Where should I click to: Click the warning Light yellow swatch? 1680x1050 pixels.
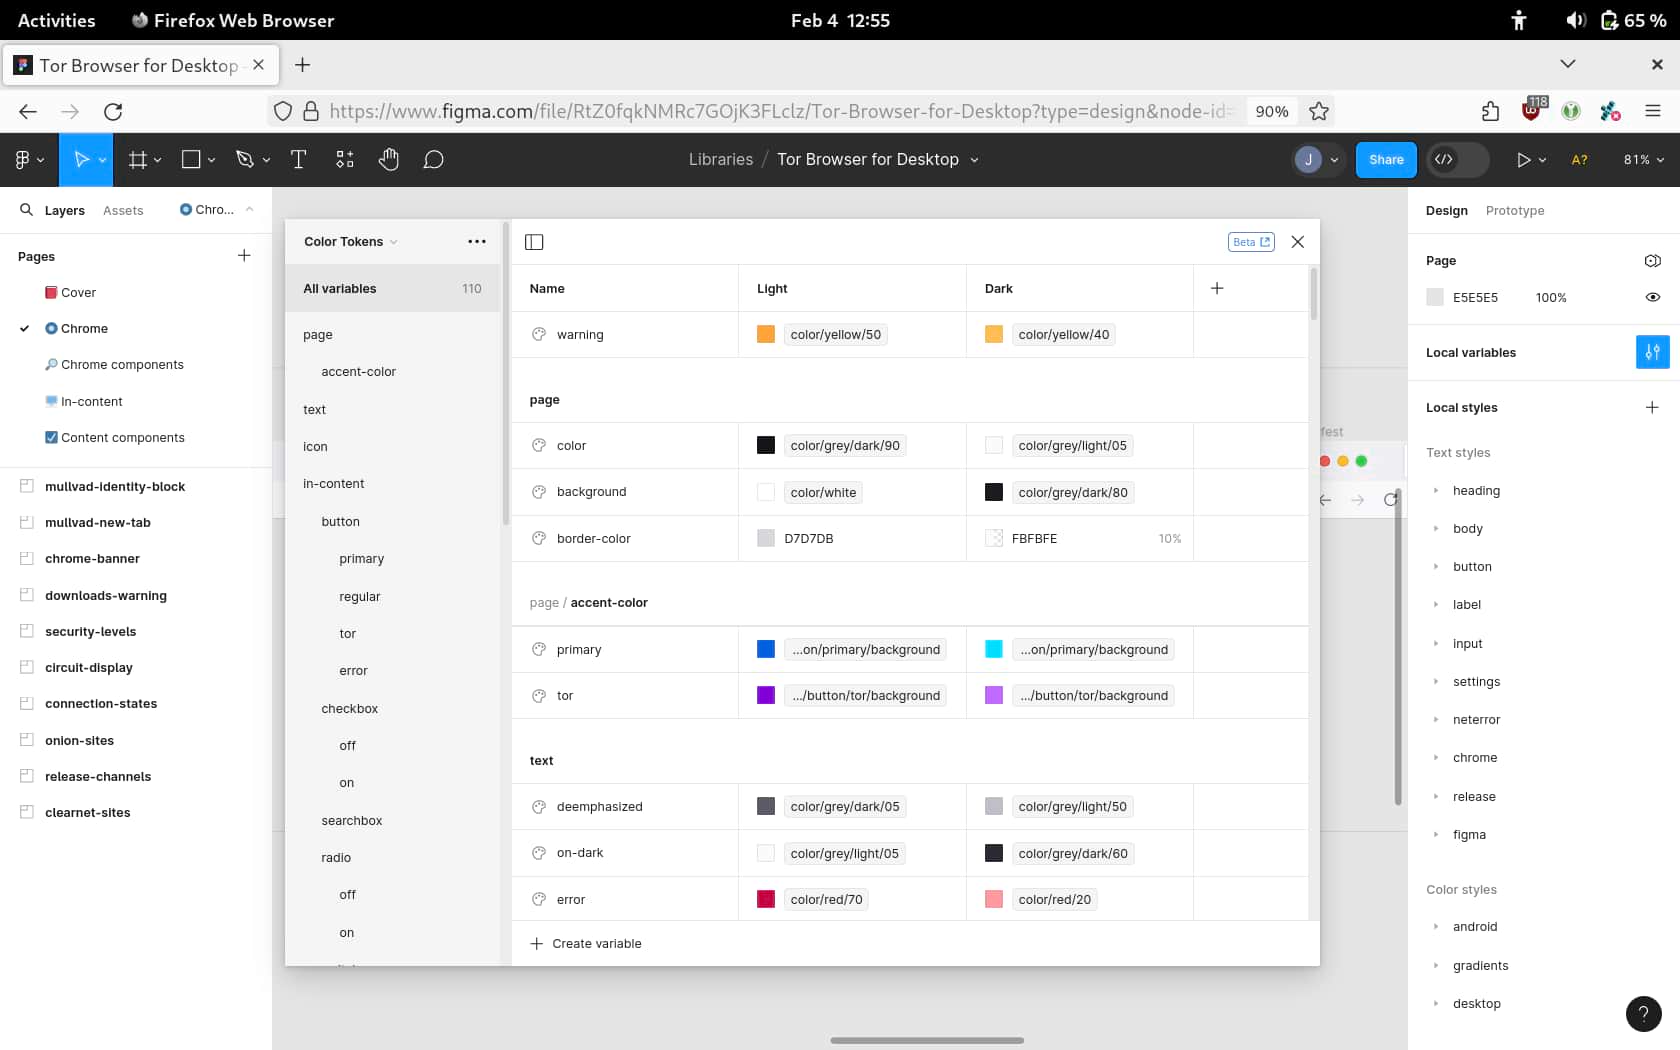pos(766,334)
